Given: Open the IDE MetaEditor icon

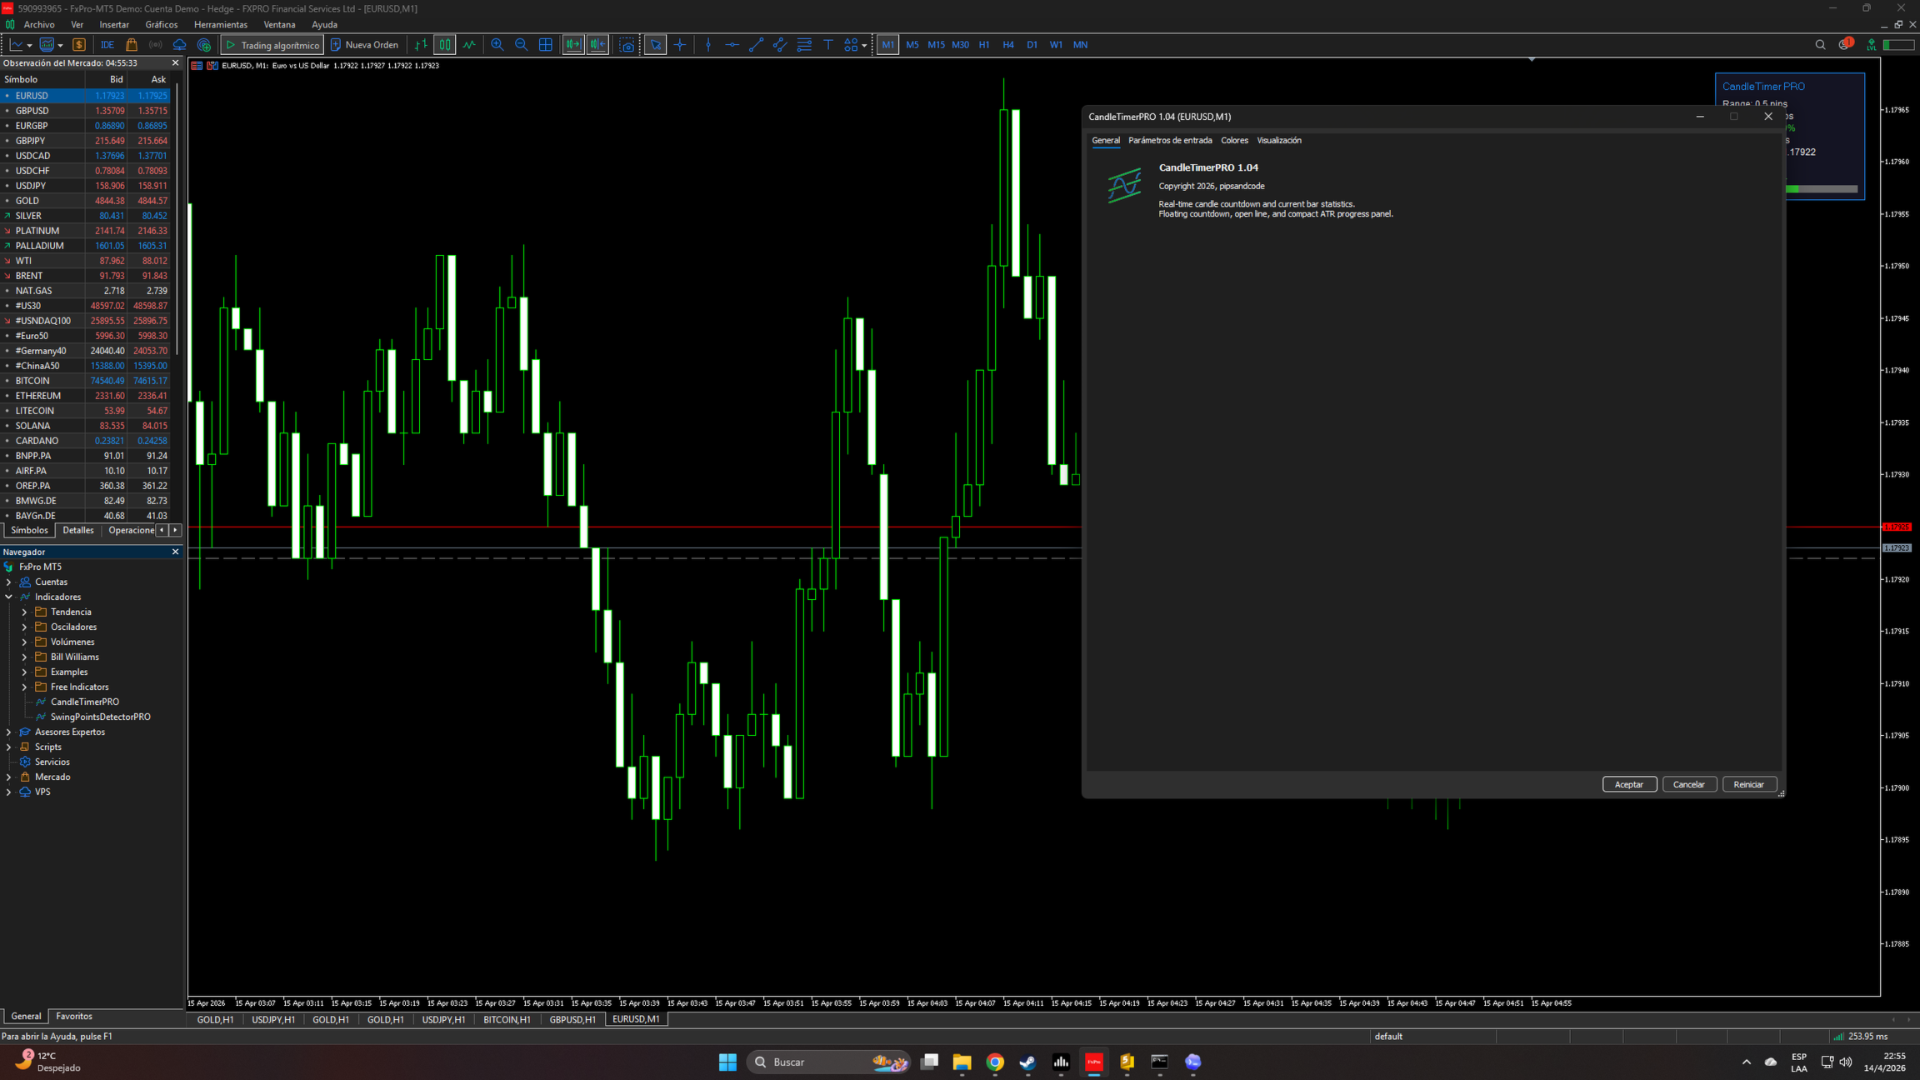Looking at the screenshot, I should [x=107, y=45].
